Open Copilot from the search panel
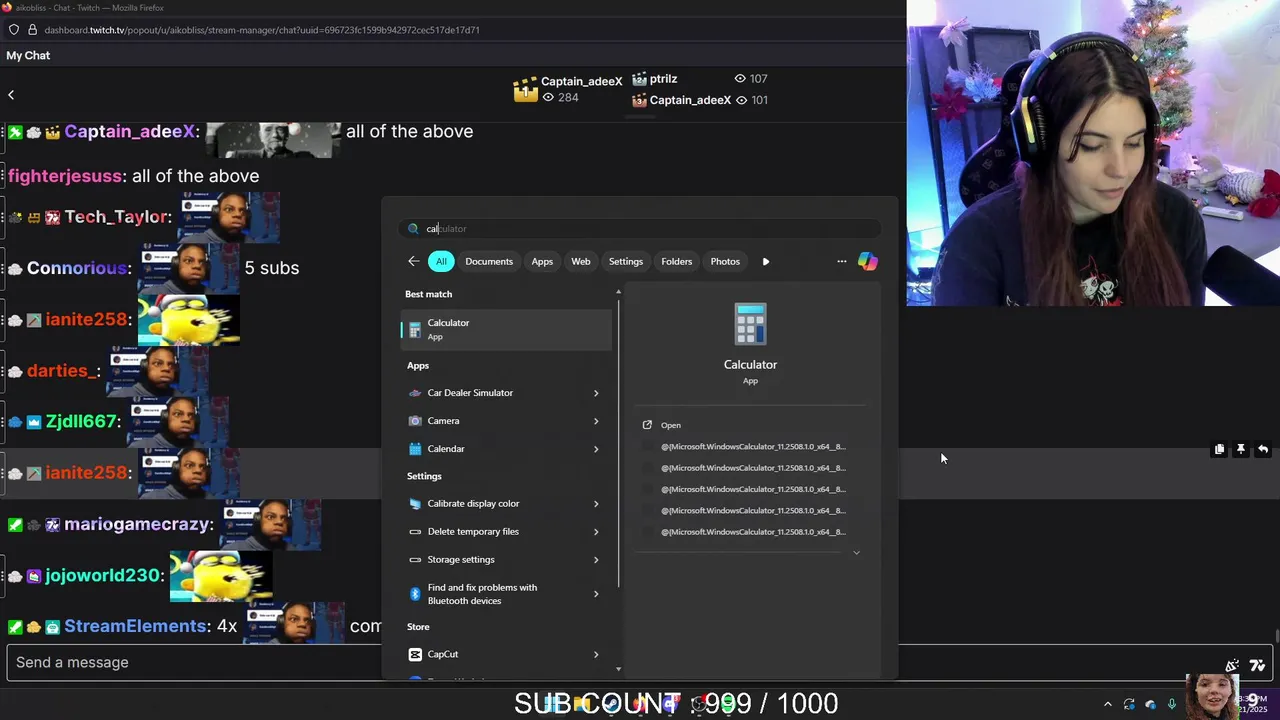The width and height of the screenshot is (1280, 720). coord(867,261)
